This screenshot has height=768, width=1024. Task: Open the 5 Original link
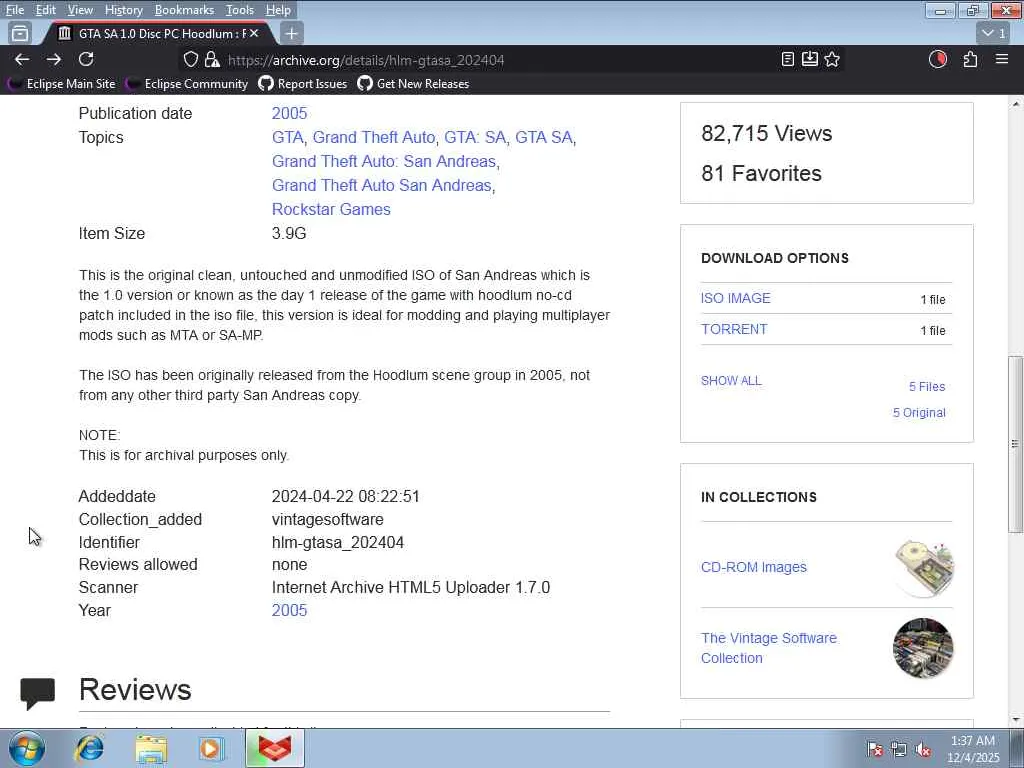pyautogui.click(x=919, y=413)
